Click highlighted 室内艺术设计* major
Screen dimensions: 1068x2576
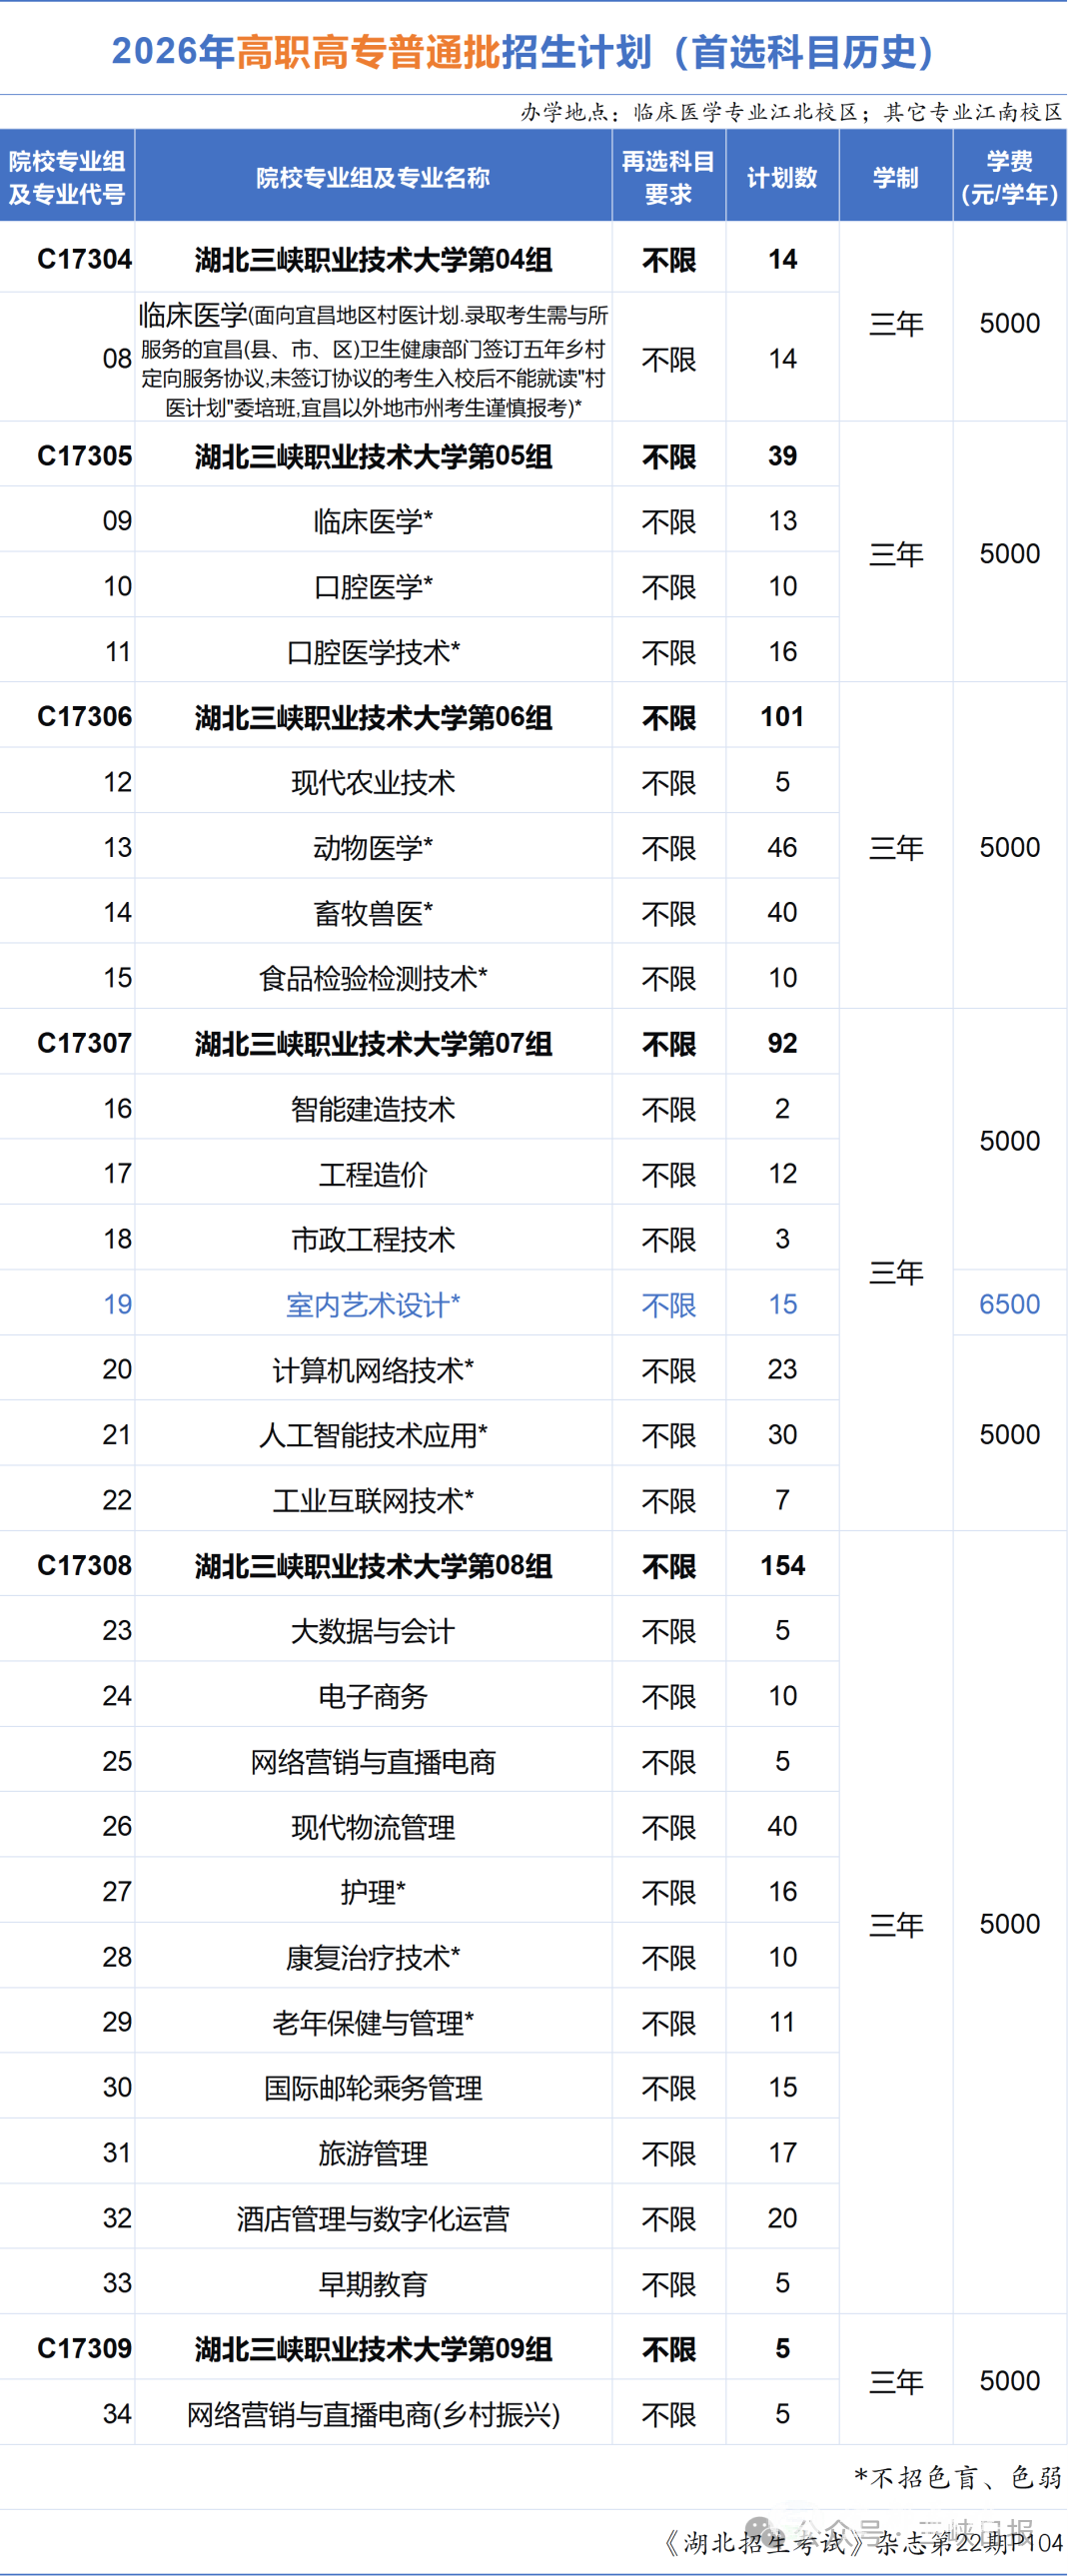(x=373, y=1305)
